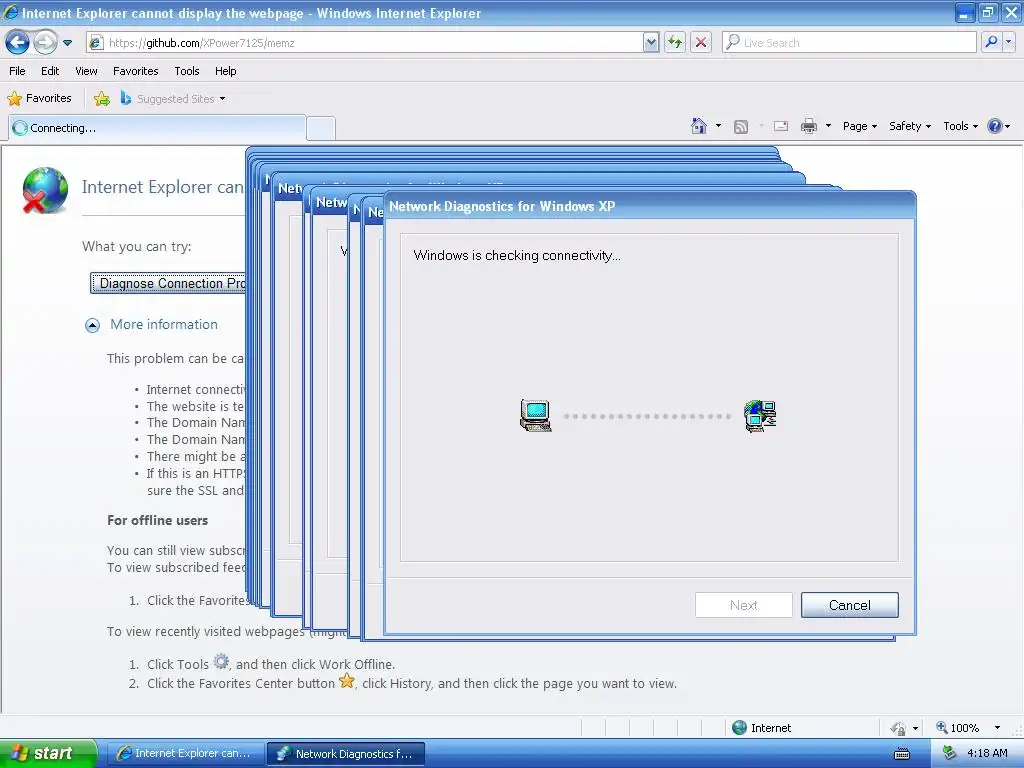The width and height of the screenshot is (1024, 768).
Task: Collapse the More information section
Action: [93, 325]
